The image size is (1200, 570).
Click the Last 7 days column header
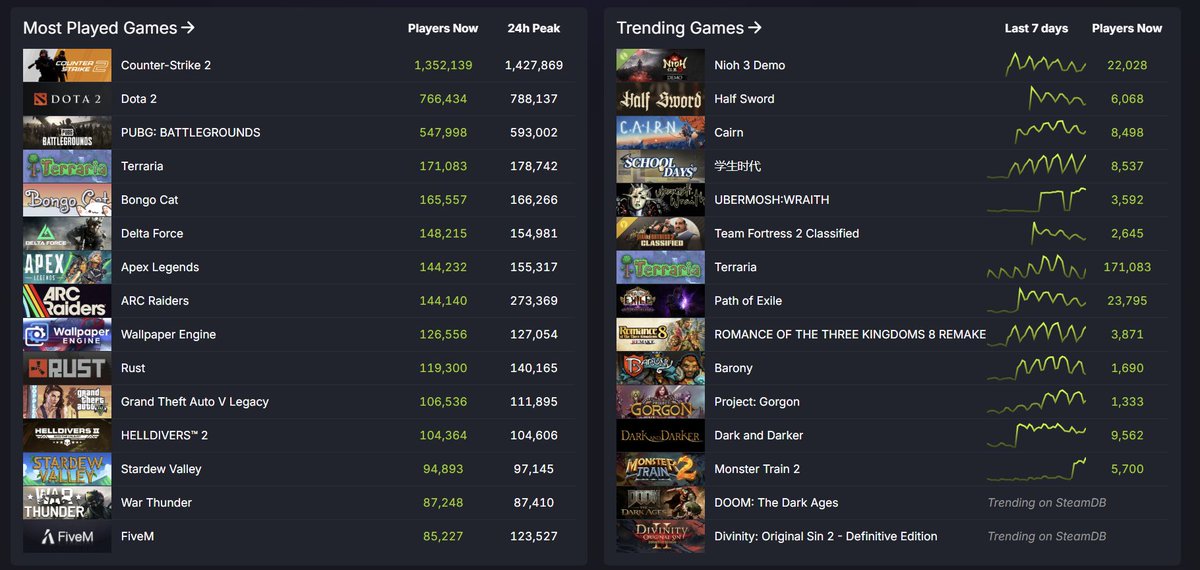1036,28
